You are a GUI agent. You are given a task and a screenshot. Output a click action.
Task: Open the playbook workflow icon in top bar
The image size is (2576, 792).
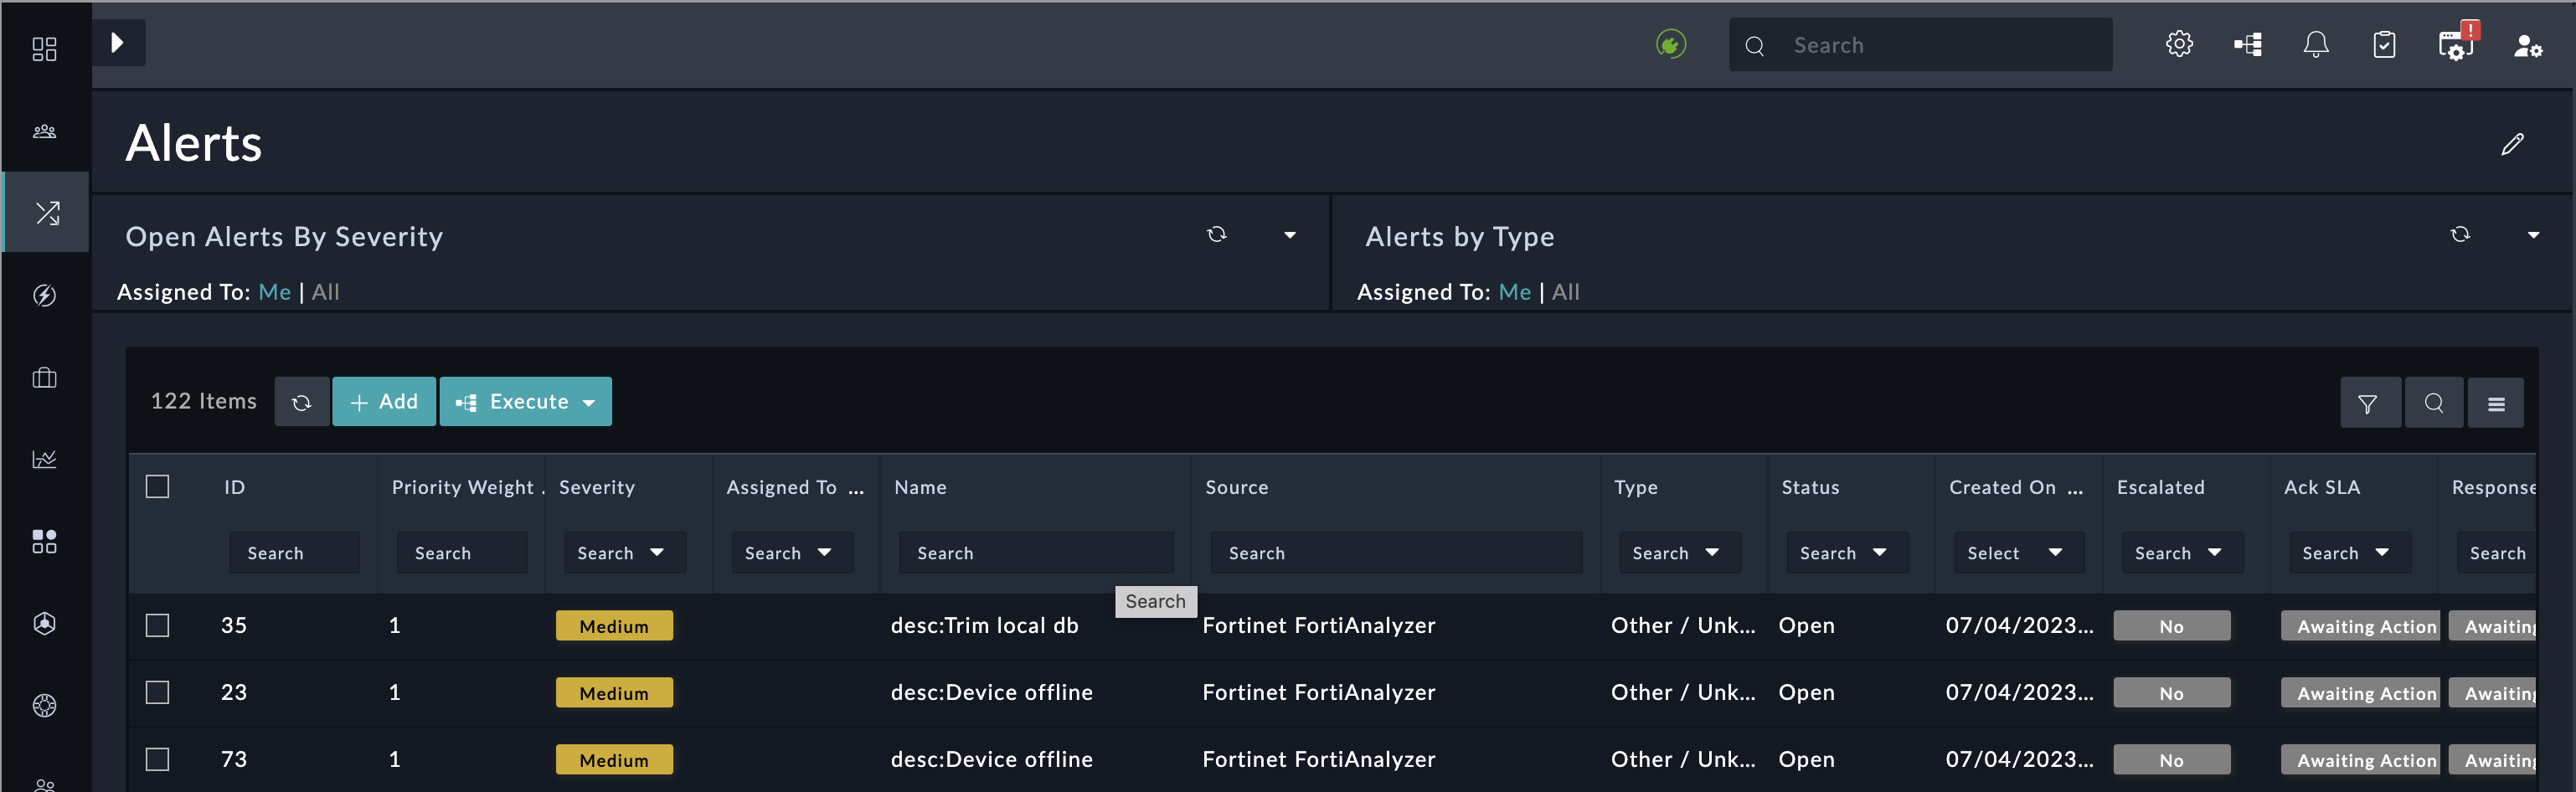(2248, 44)
